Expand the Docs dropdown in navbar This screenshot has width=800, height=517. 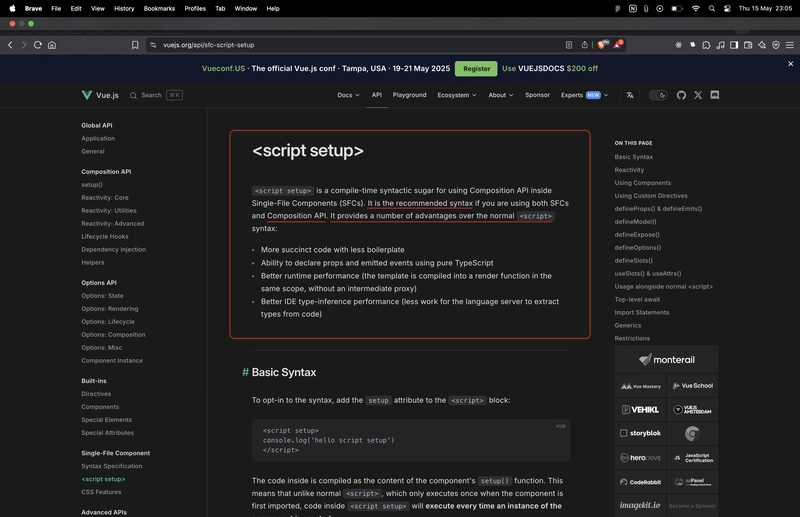pos(348,95)
